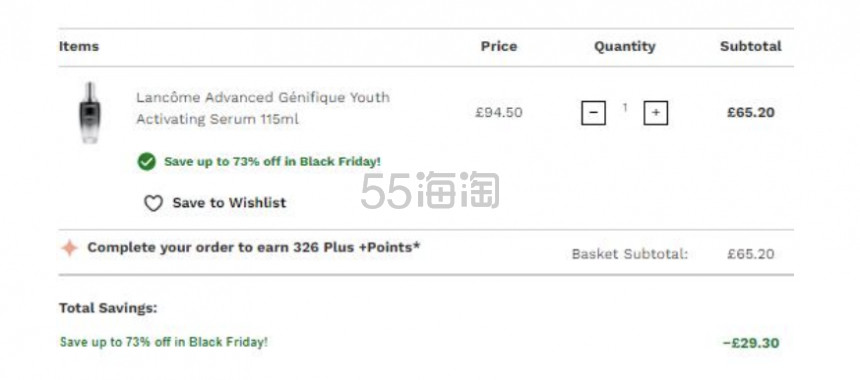Viewport: 860px width, 380px height.
Task: Click the Basket Subtotal label
Action: pos(630,254)
